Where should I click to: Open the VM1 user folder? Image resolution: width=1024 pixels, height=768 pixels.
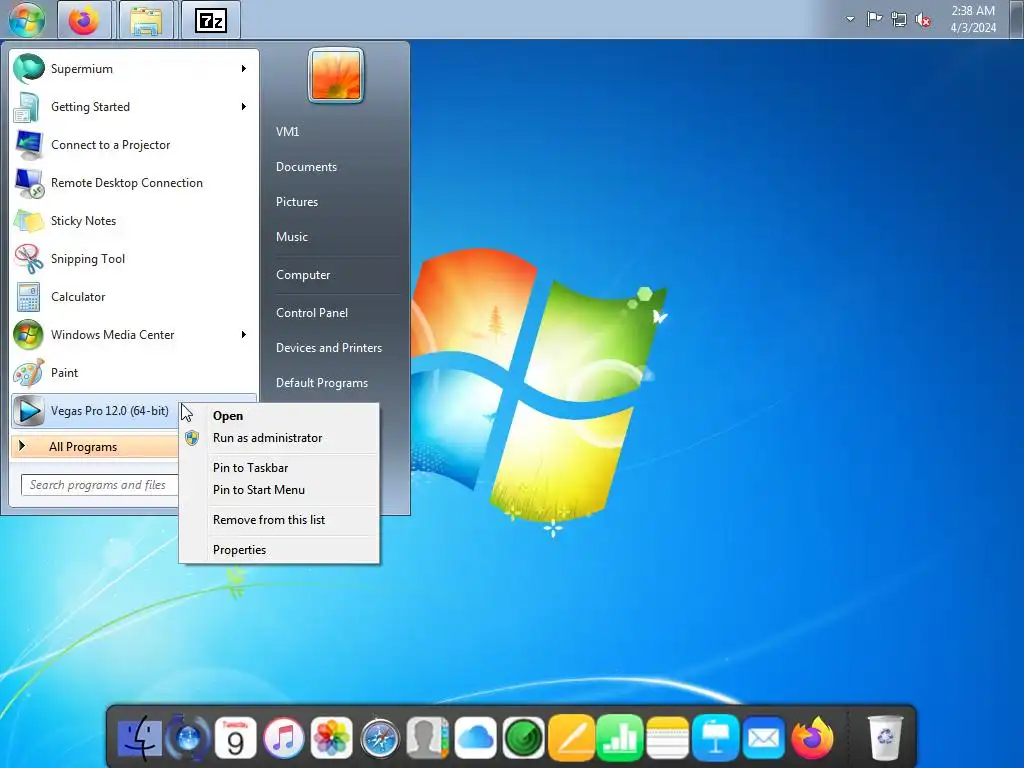pyautogui.click(x=287, y=131)
